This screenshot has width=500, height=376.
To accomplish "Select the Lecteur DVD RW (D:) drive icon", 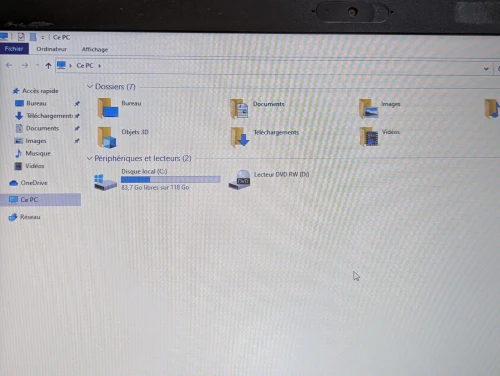I will point(240,180).
